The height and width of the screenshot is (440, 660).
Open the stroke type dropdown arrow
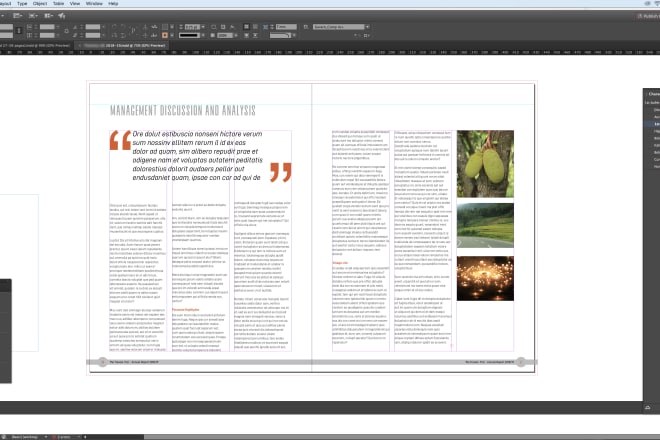coord(203,35)
